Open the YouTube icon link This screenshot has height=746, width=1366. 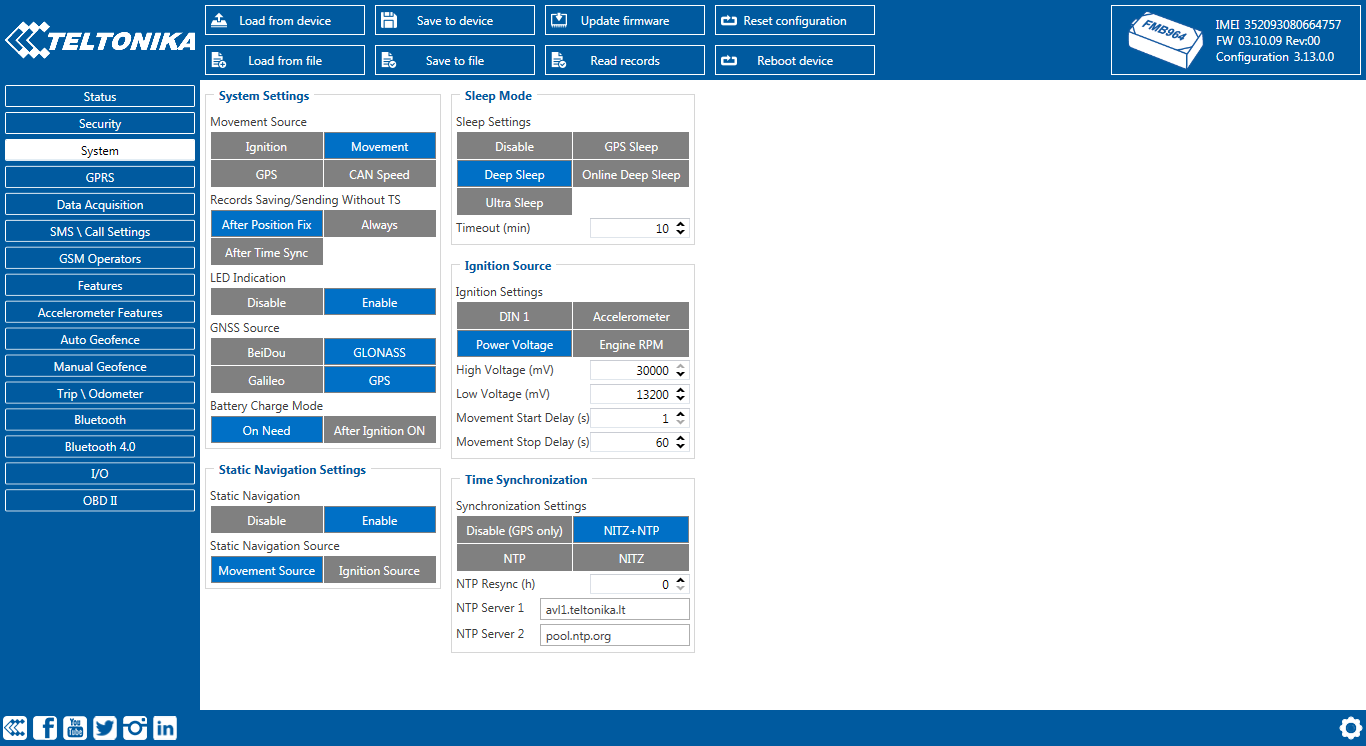[x=75, y=728]
